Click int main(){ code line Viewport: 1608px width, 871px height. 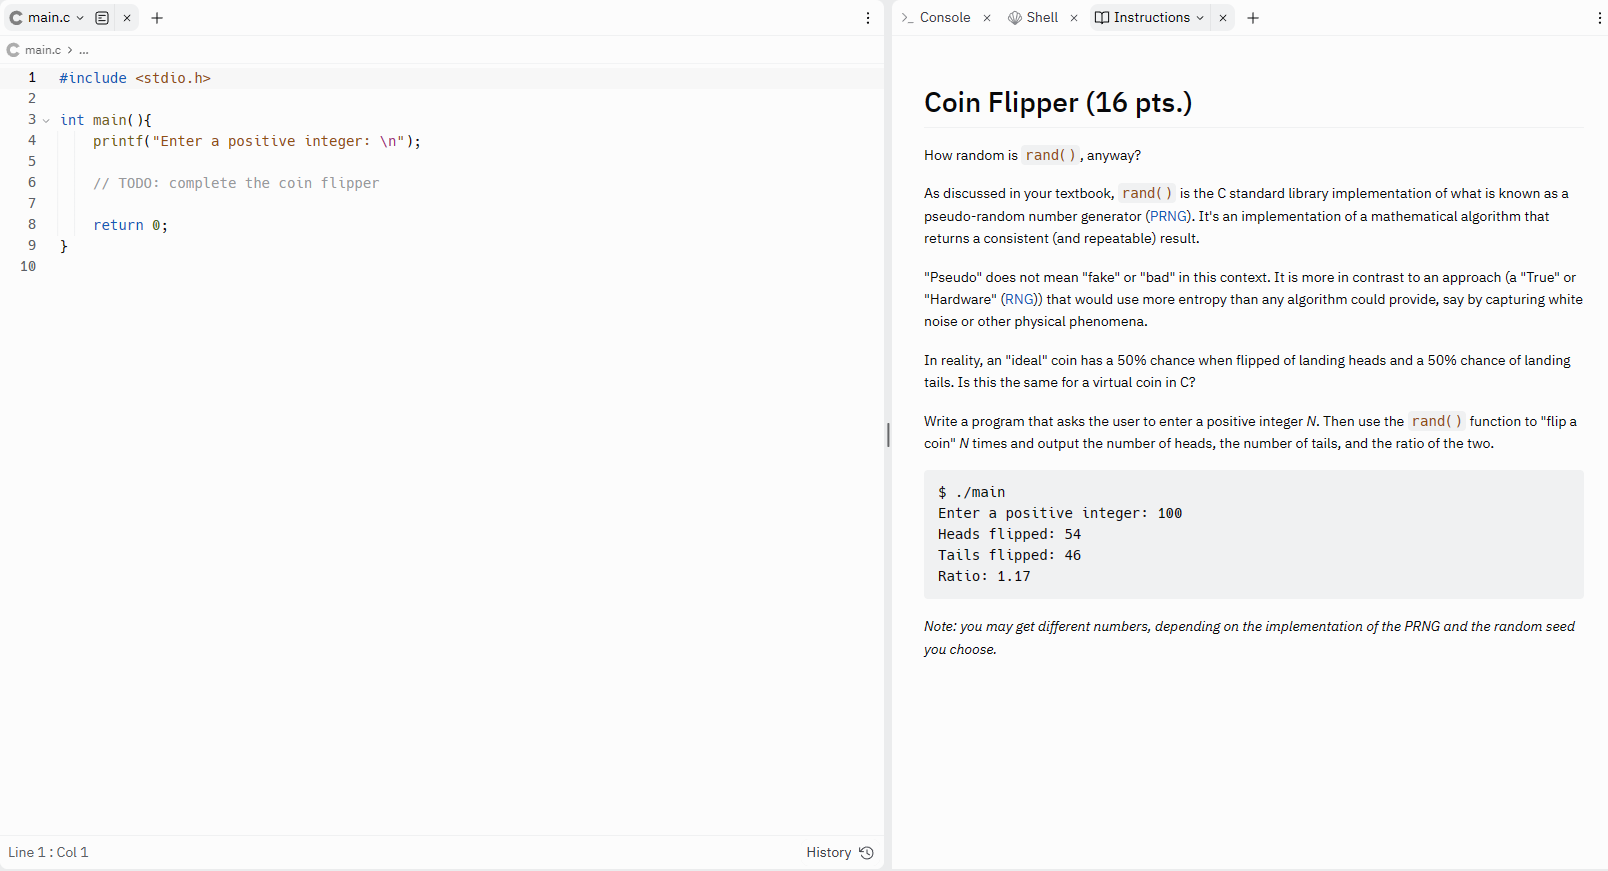click(x=105, y=120)
